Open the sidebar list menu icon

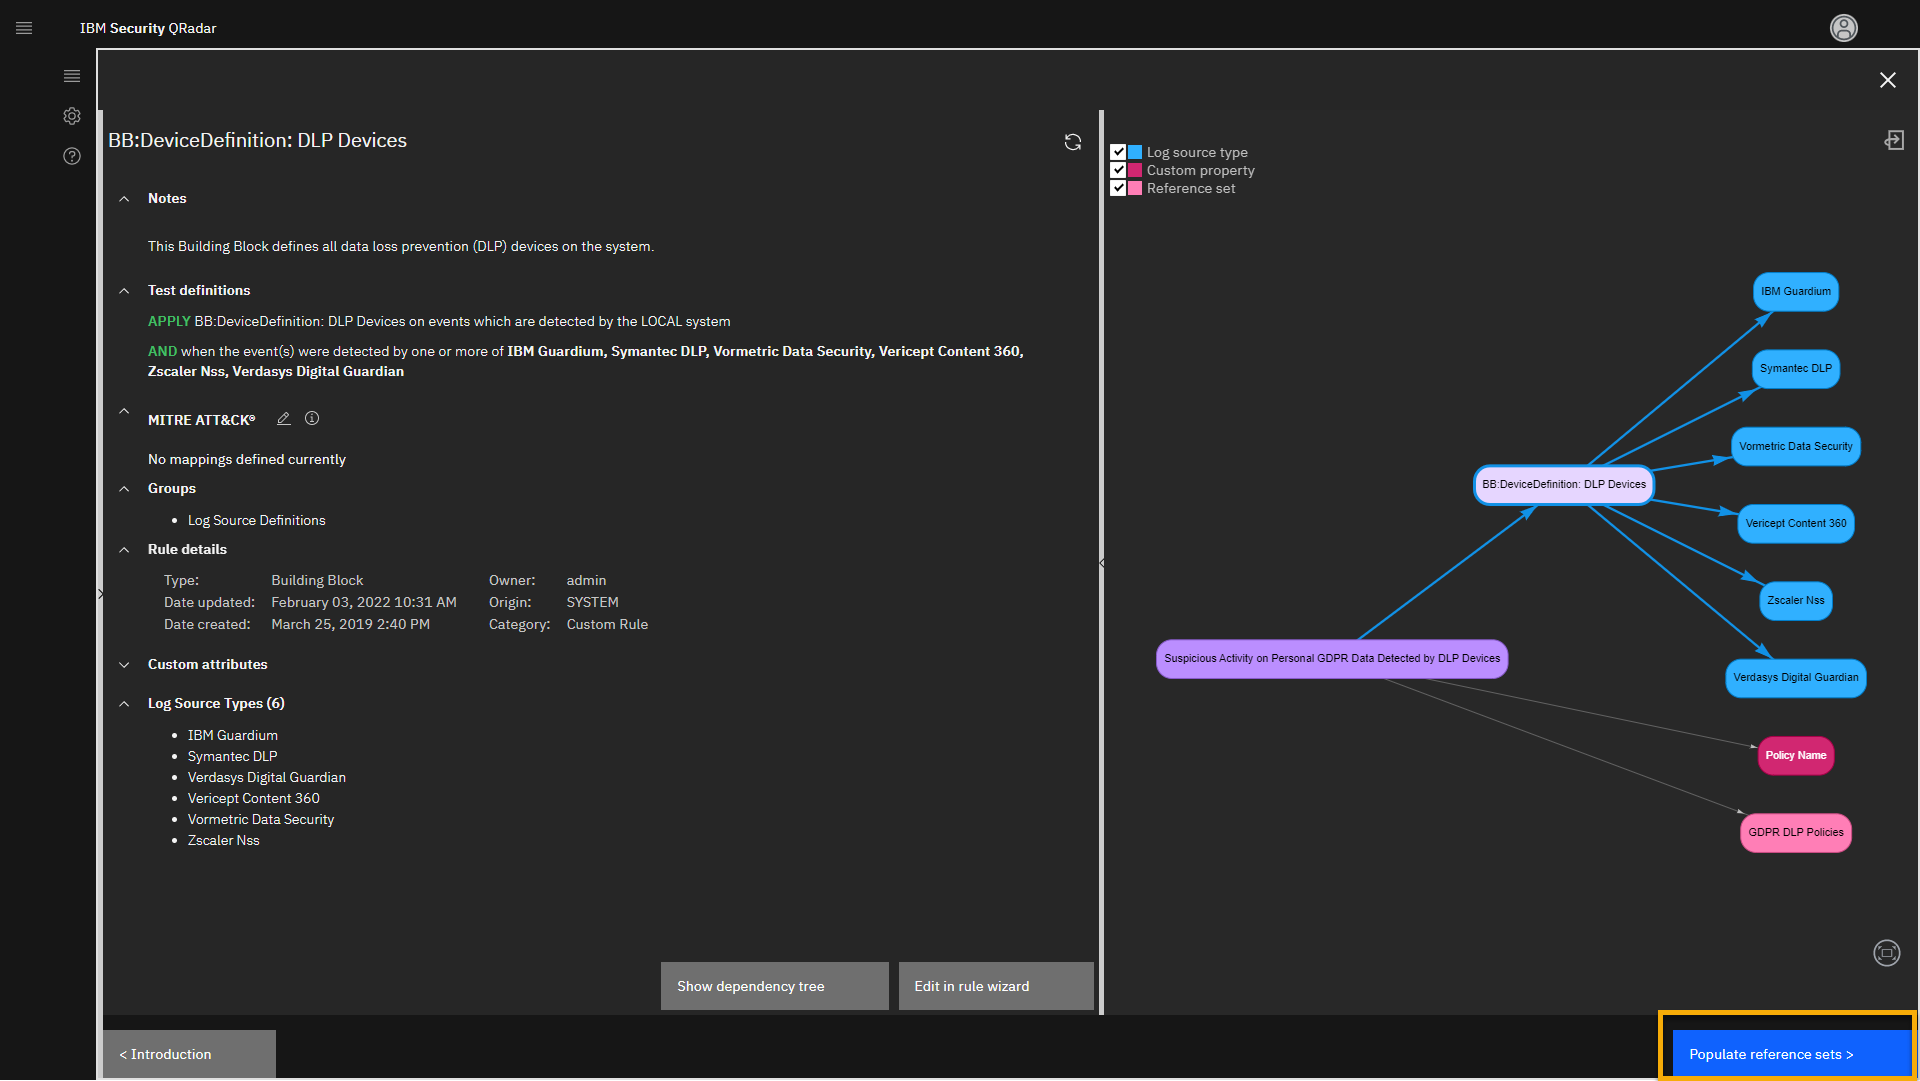[72, 76]
